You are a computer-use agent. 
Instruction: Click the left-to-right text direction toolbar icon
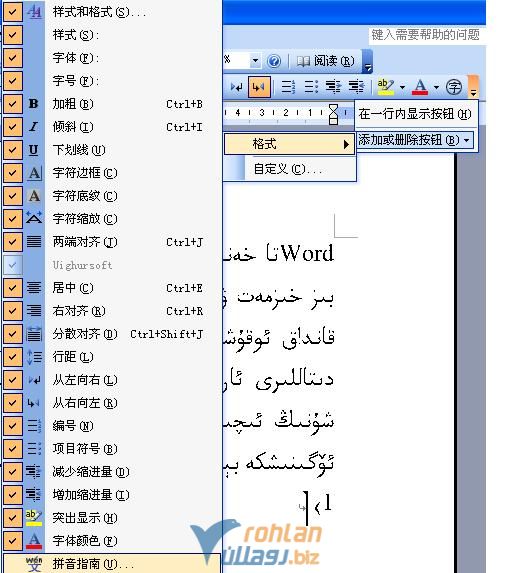point(237,87)
